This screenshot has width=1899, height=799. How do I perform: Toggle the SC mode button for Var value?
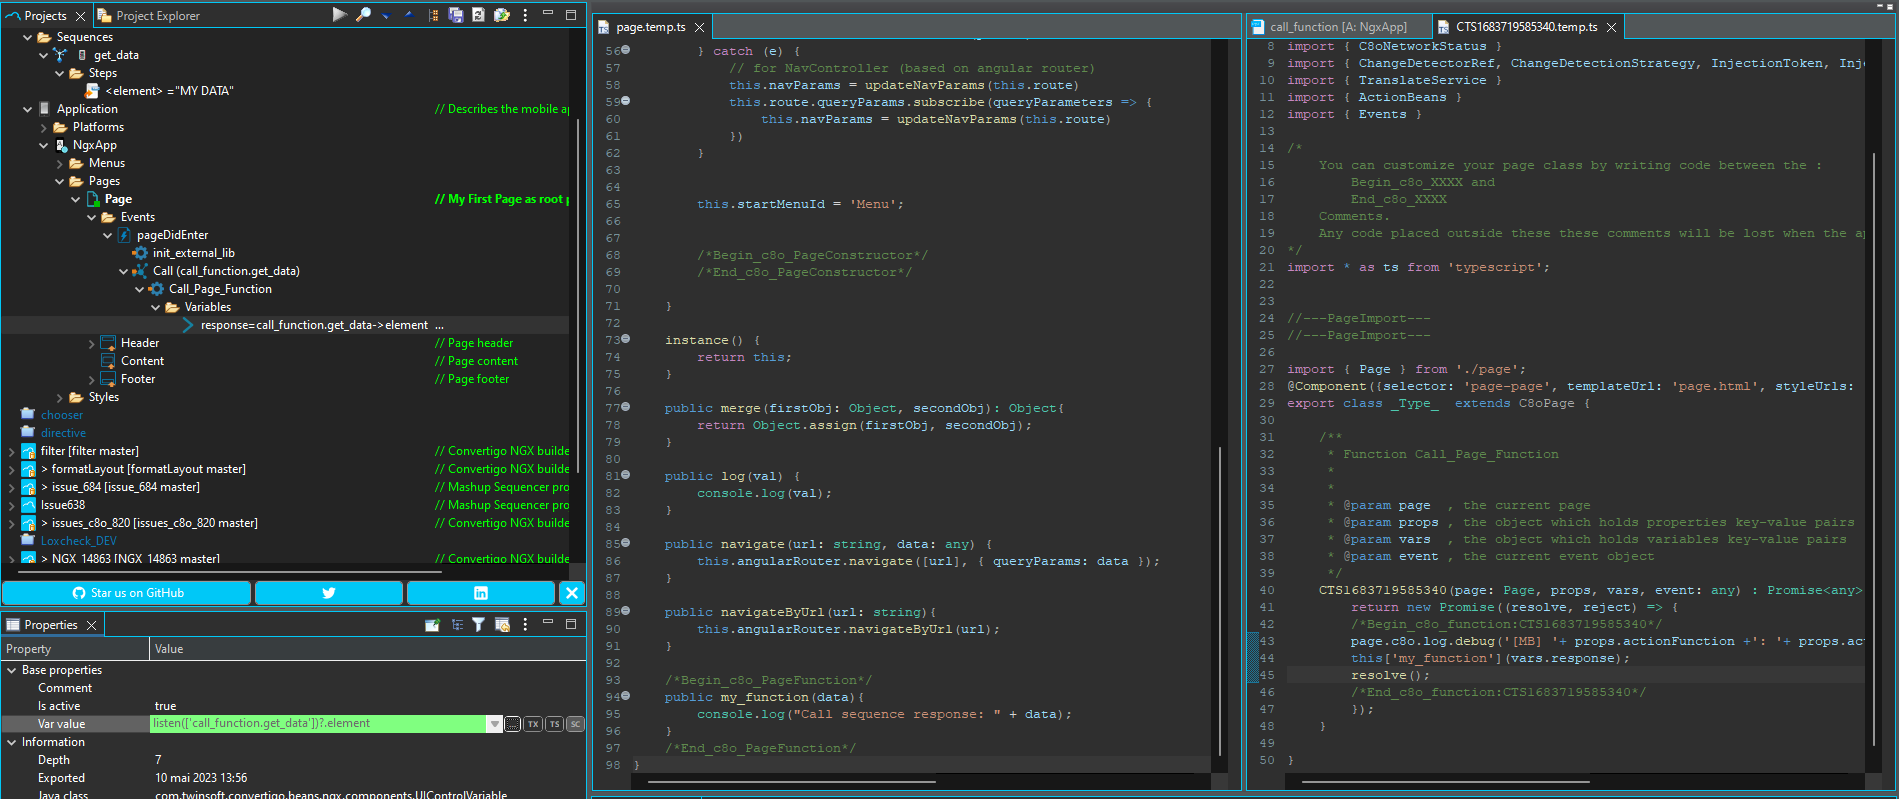click(x=575, y=724)
